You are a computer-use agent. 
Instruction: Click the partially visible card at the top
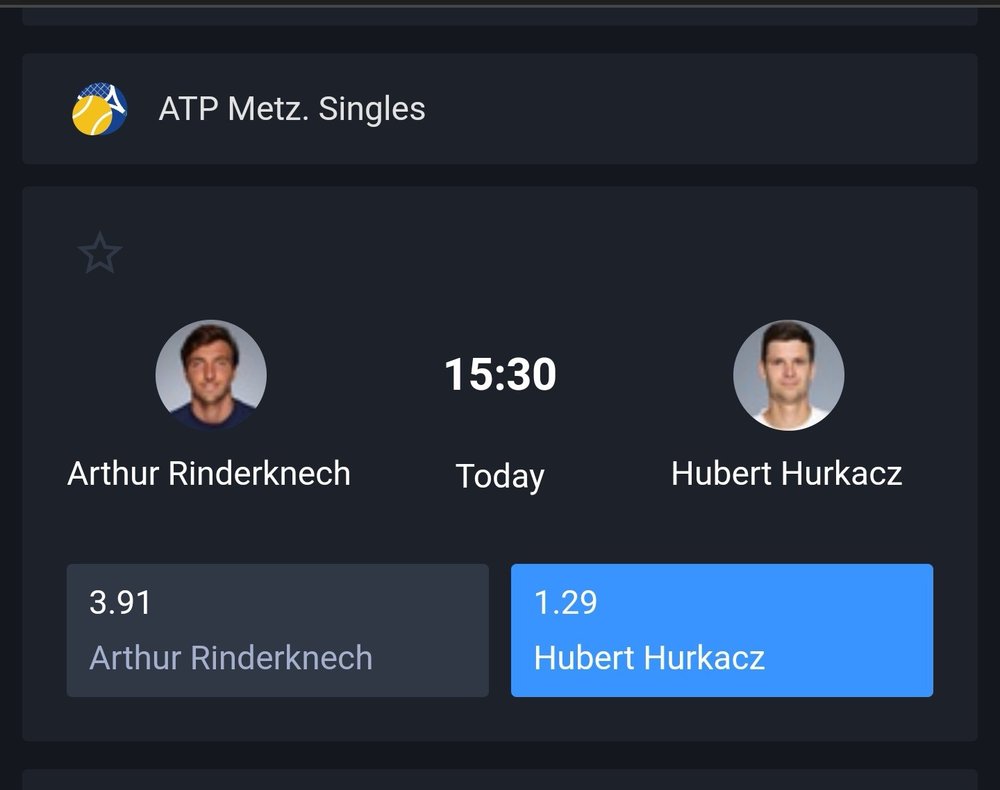(x=500, y=15)
